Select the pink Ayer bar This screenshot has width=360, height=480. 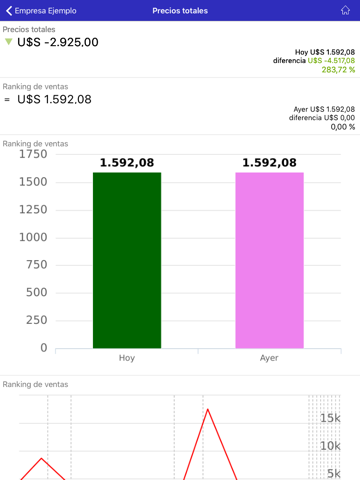(269, 260)
